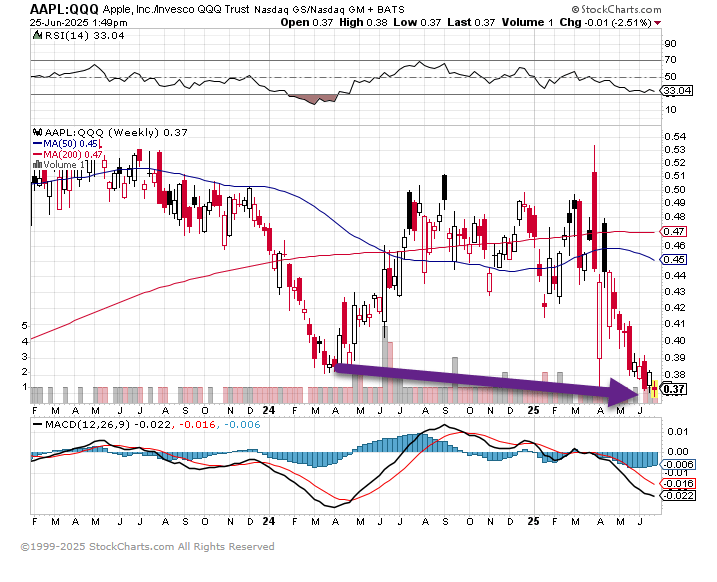Click the Open 0.37 value
Image resolution: width=717 pixels, height=582 pixels.
(307, 22)
